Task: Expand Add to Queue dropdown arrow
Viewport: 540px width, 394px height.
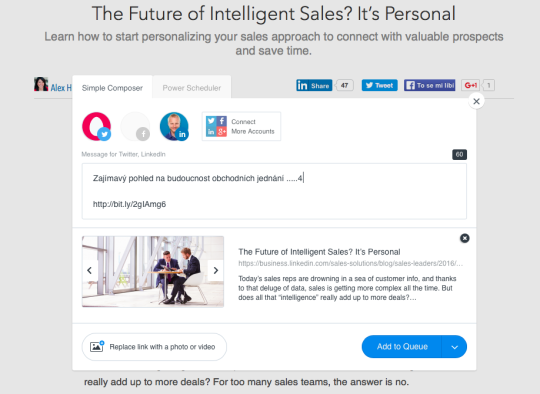Action: coord(455,347)
